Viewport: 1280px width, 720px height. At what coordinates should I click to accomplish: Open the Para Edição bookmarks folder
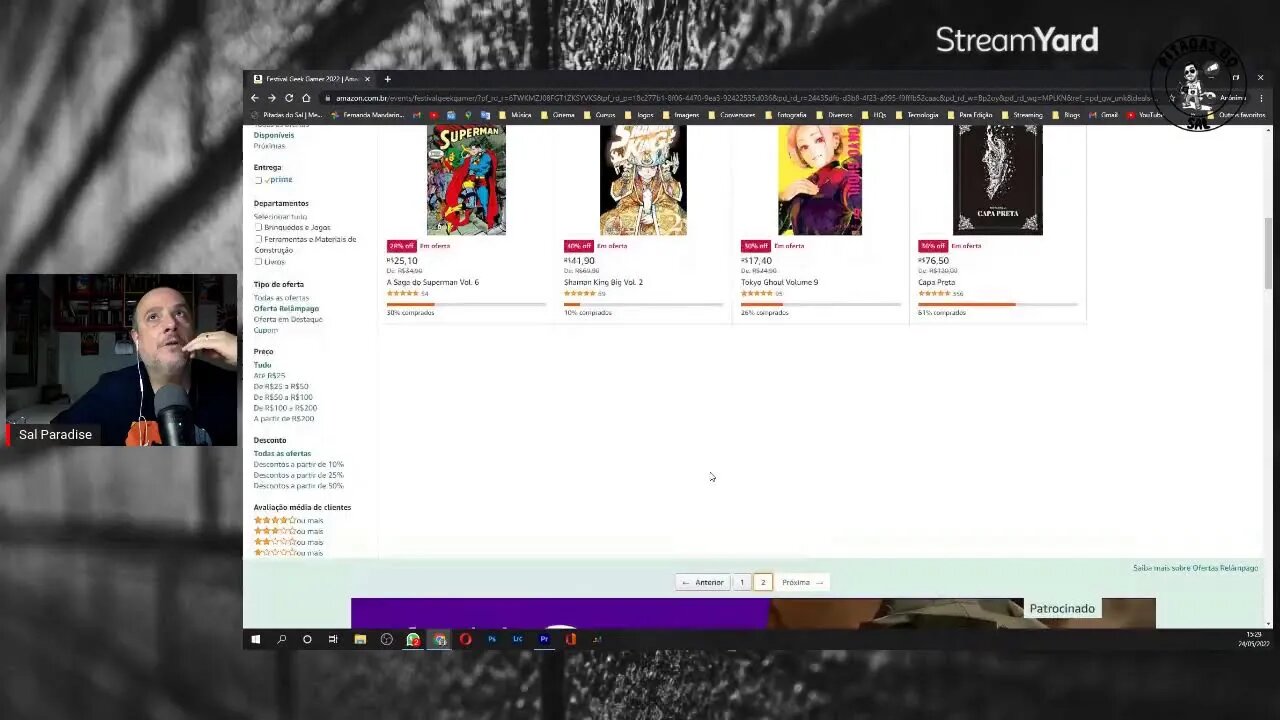pyautogui.click(x=970, y=115)
